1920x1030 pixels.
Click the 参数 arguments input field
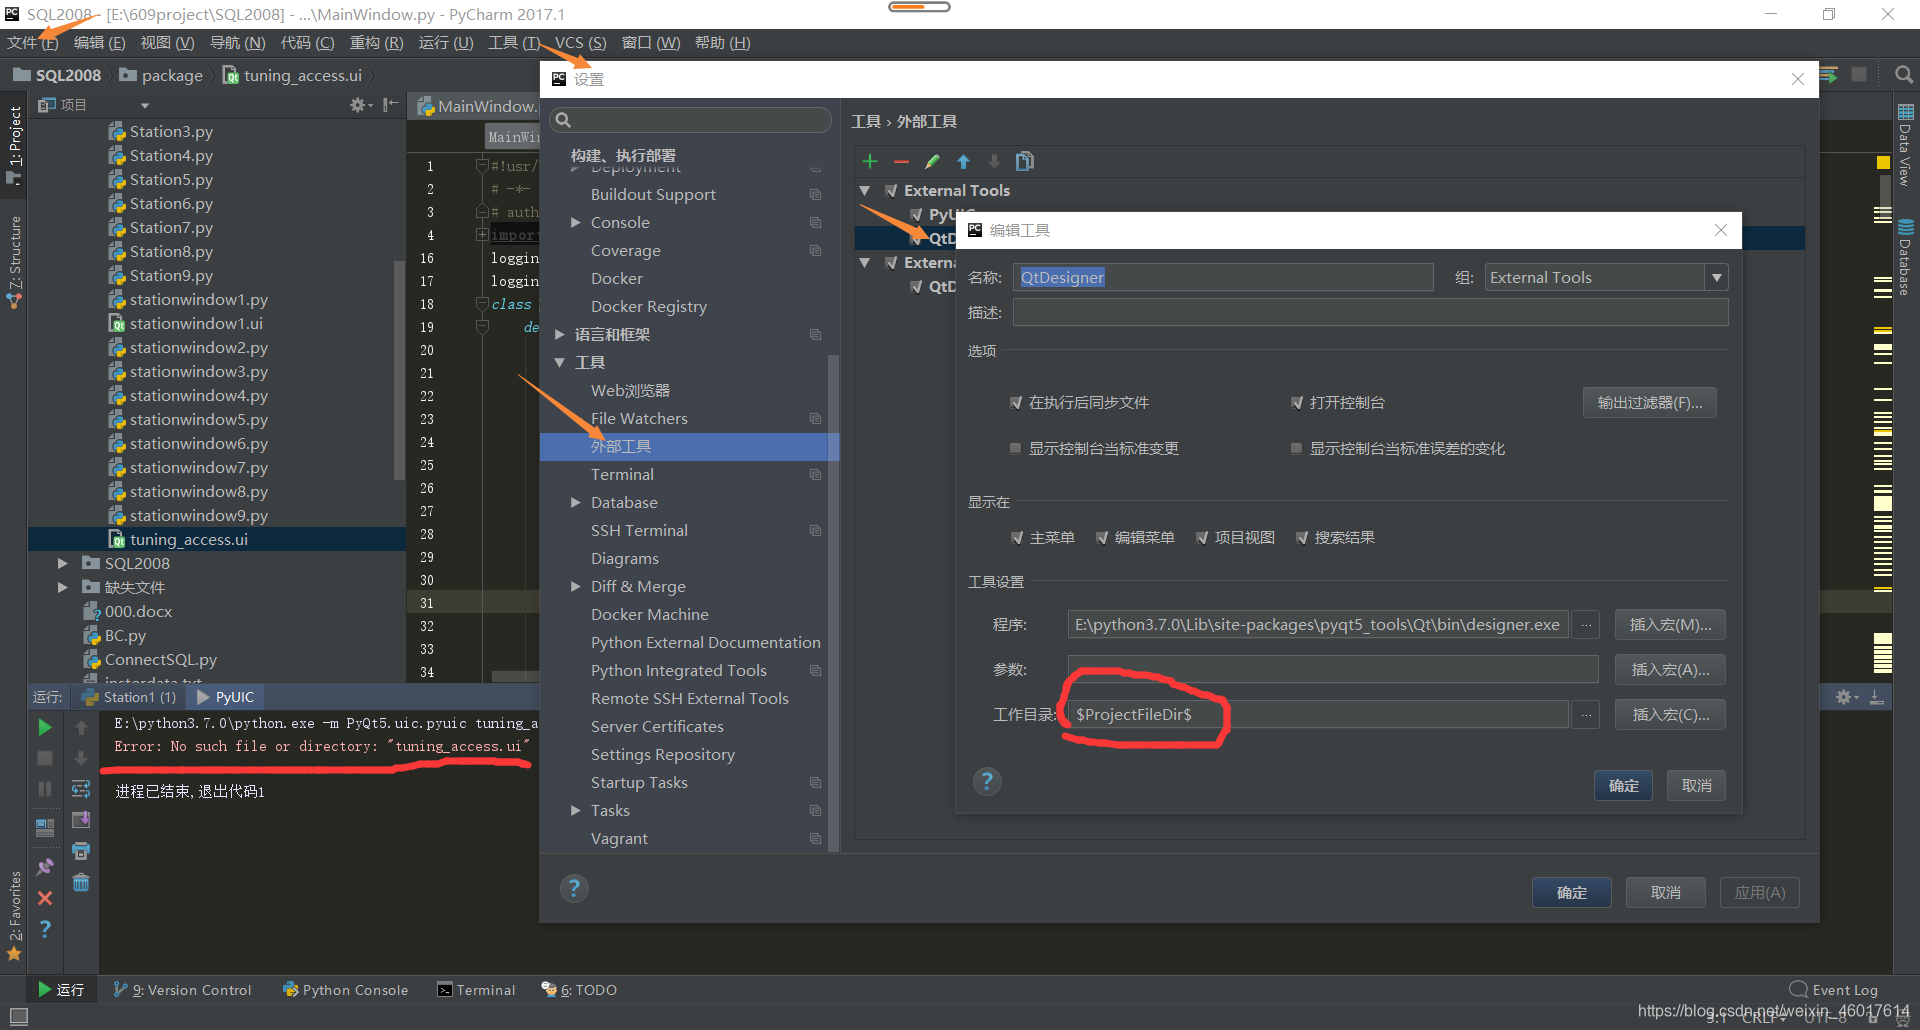click(1333, 670)
